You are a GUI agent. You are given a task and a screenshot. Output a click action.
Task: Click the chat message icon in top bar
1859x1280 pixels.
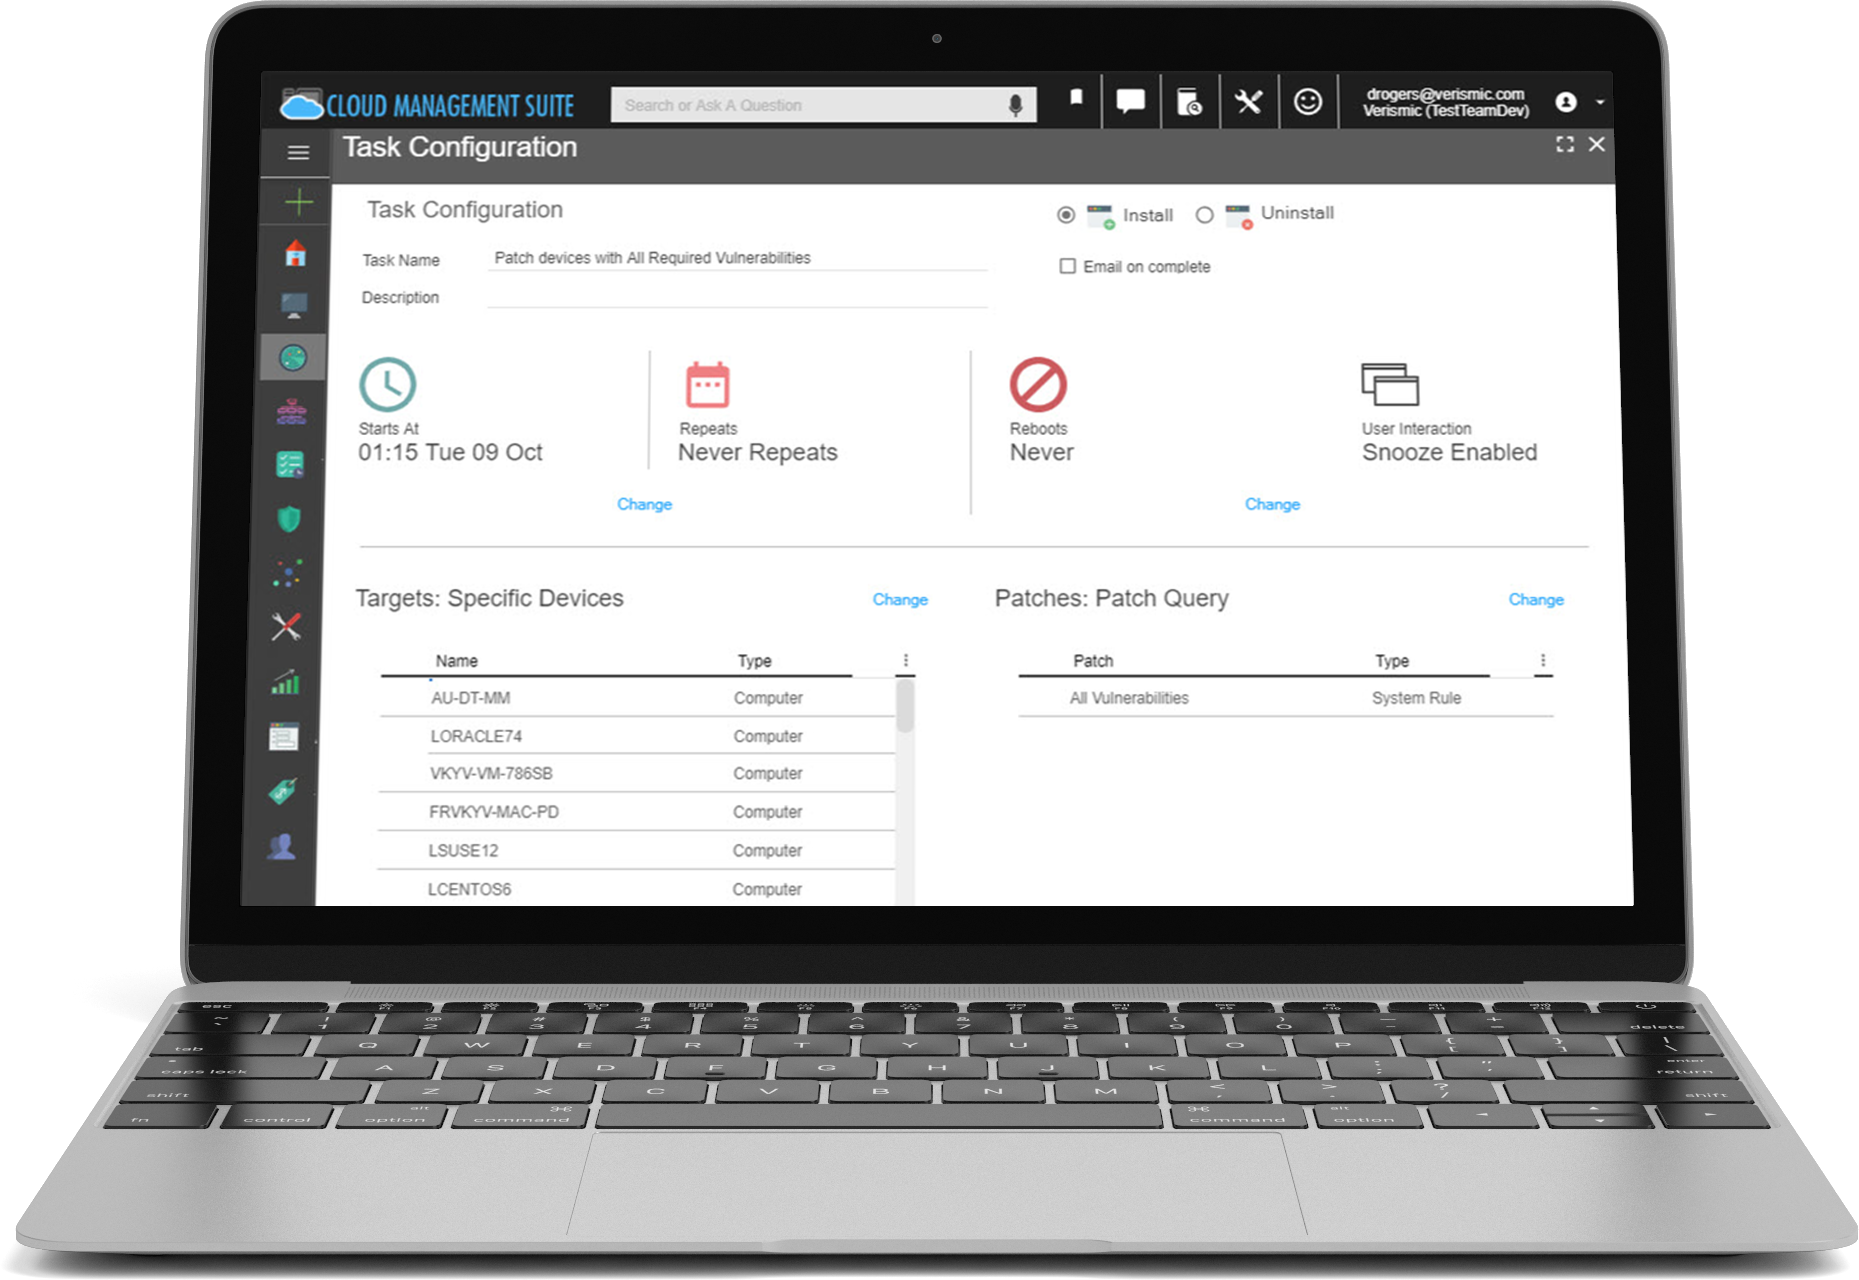point(1130,102)
